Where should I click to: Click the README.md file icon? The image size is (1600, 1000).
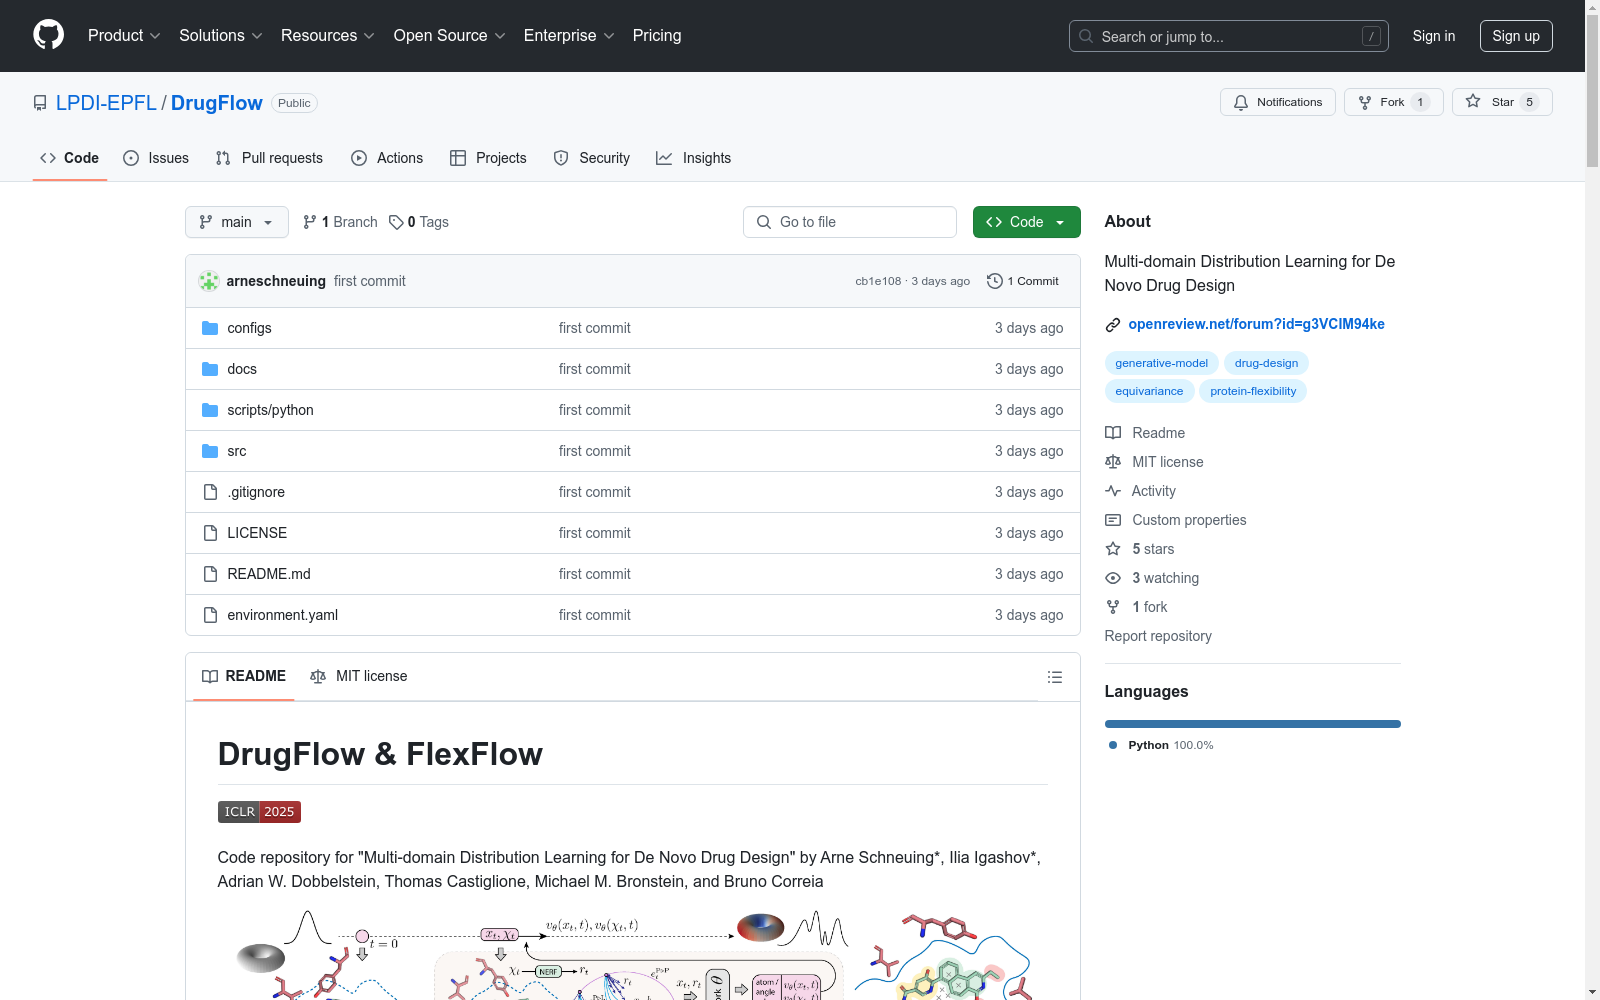(x=210, y=574)
